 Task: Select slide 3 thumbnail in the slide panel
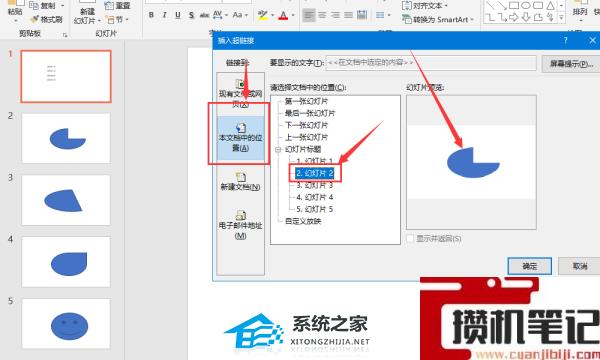click(66, 200)
